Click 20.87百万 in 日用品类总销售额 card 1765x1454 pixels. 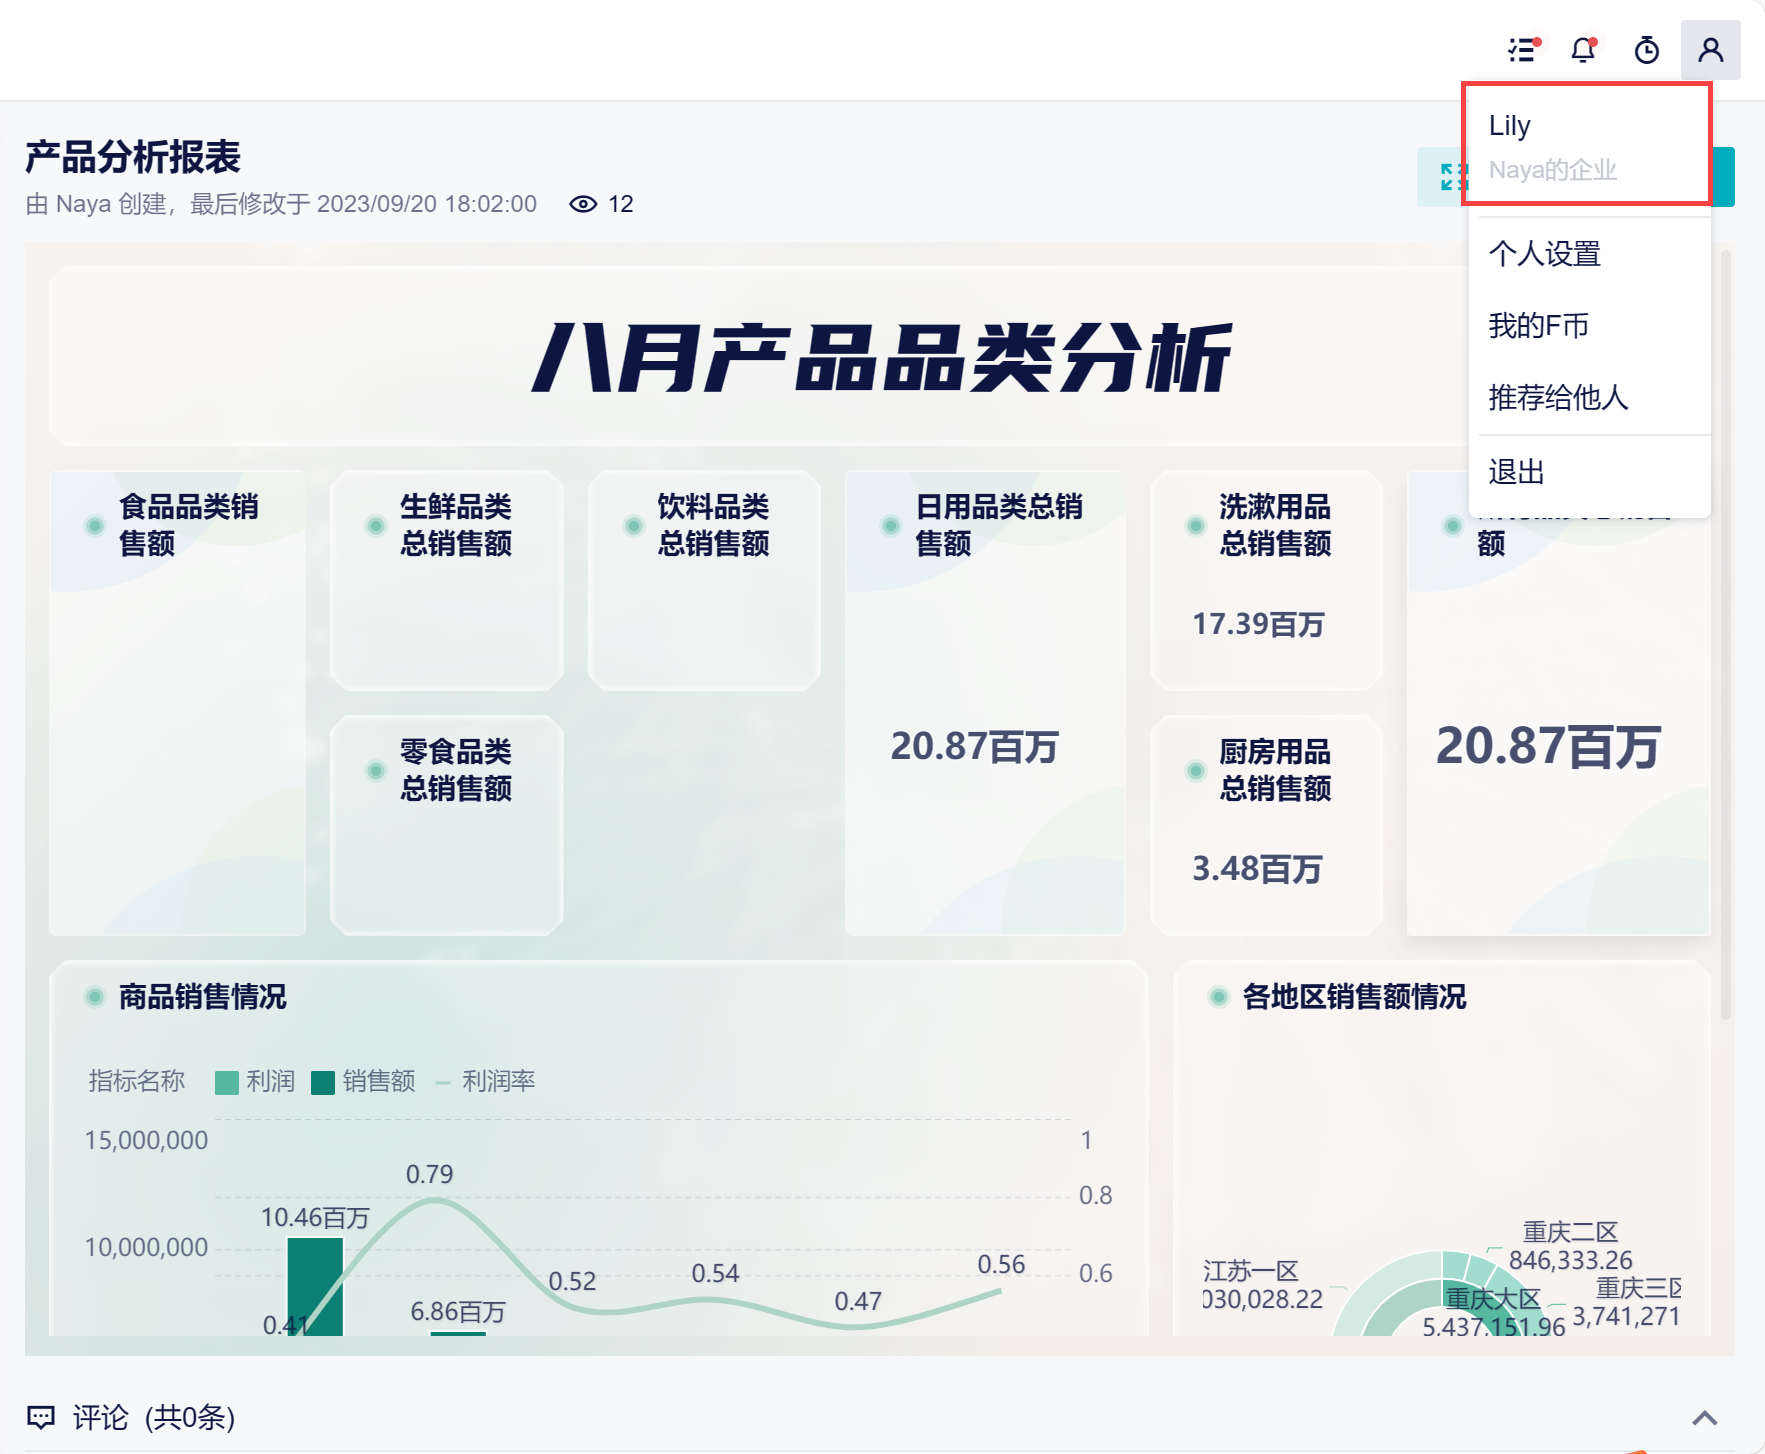click(974, 747)
